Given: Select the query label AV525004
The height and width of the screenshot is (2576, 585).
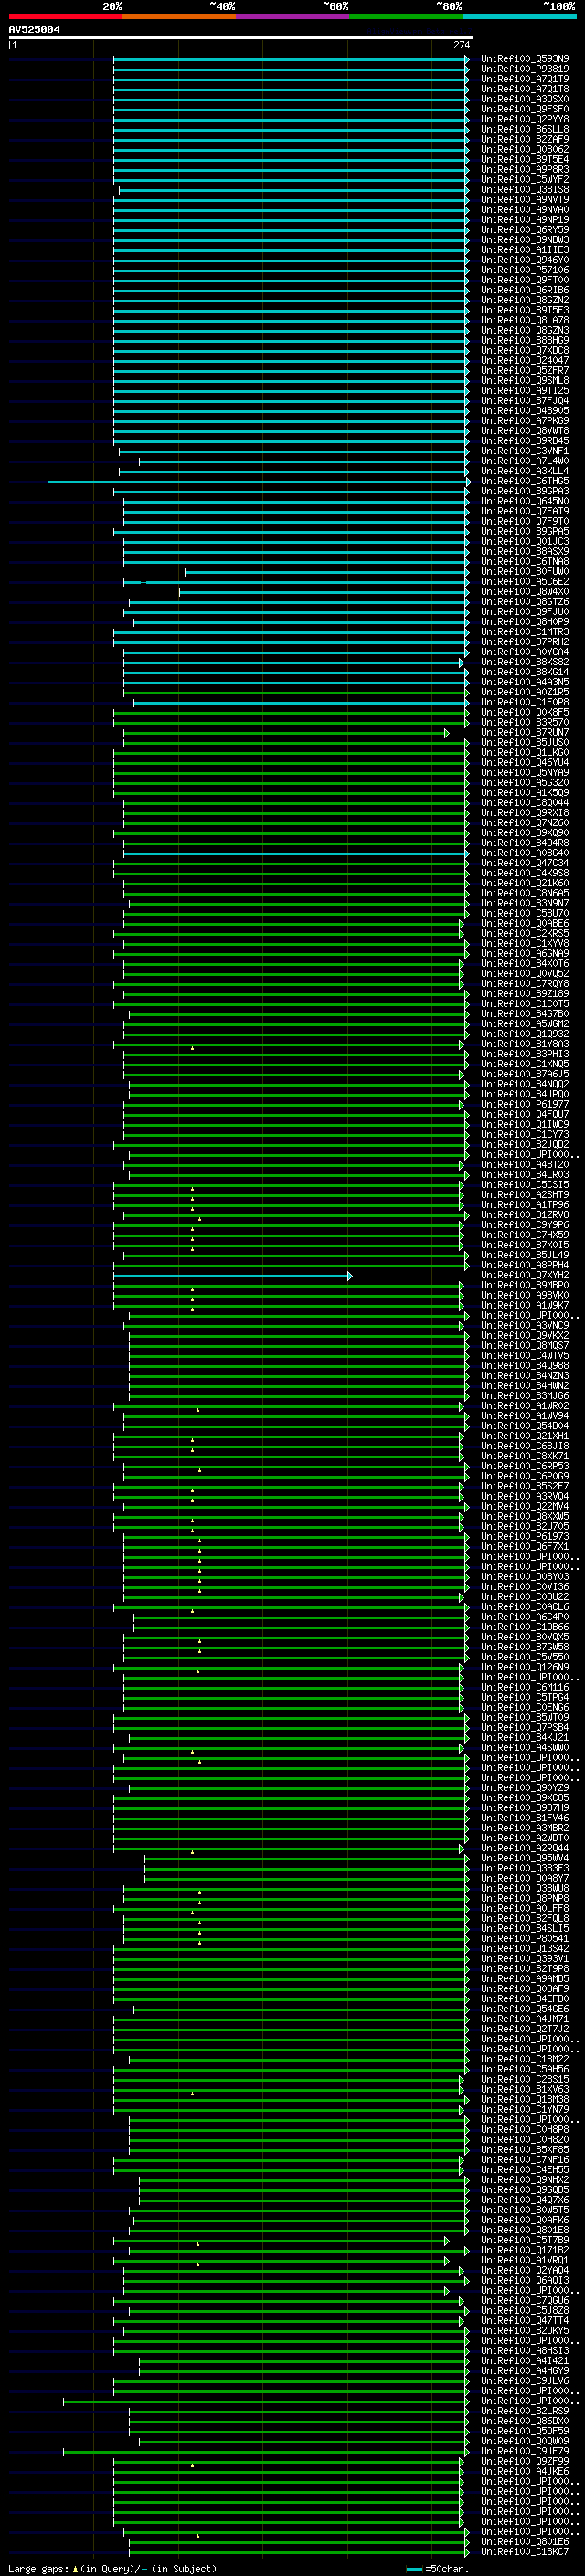Looking at the screenshot, I should (x=34, y=30).
